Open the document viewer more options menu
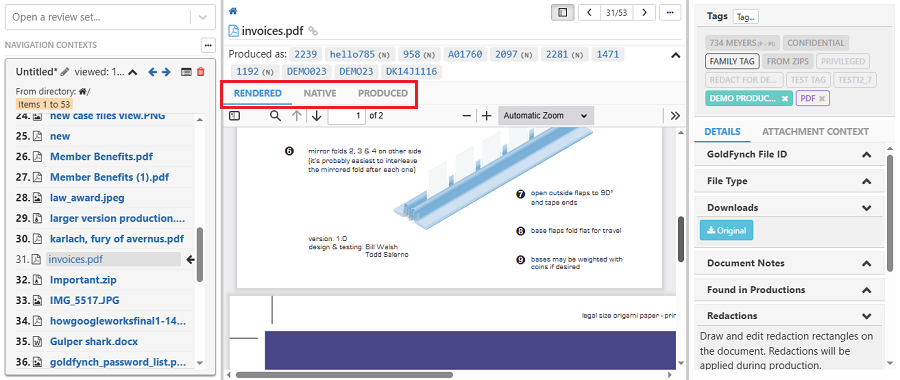This screenshot has height=380, width=900. point(670,12)
